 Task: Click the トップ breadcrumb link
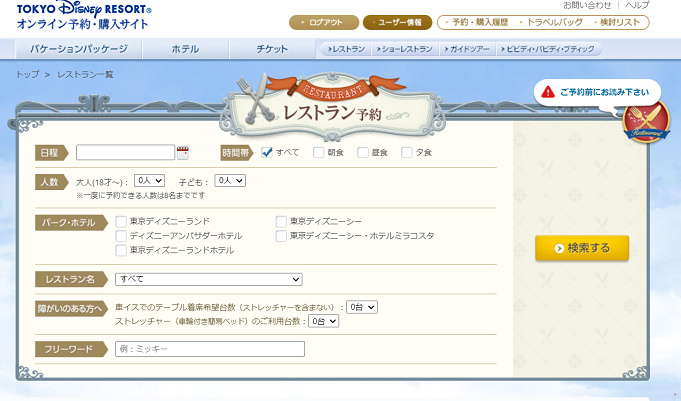point(27,75)
